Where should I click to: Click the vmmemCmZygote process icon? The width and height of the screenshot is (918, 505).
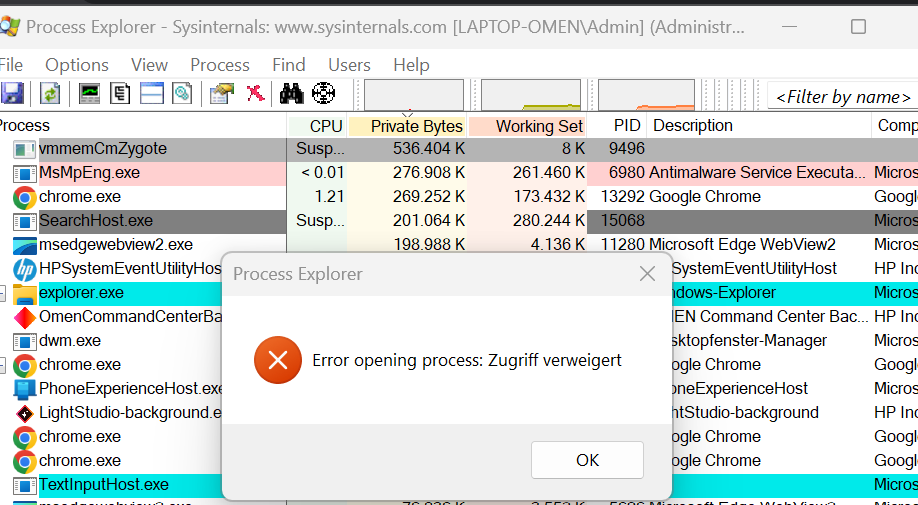(x=25, y=150)
